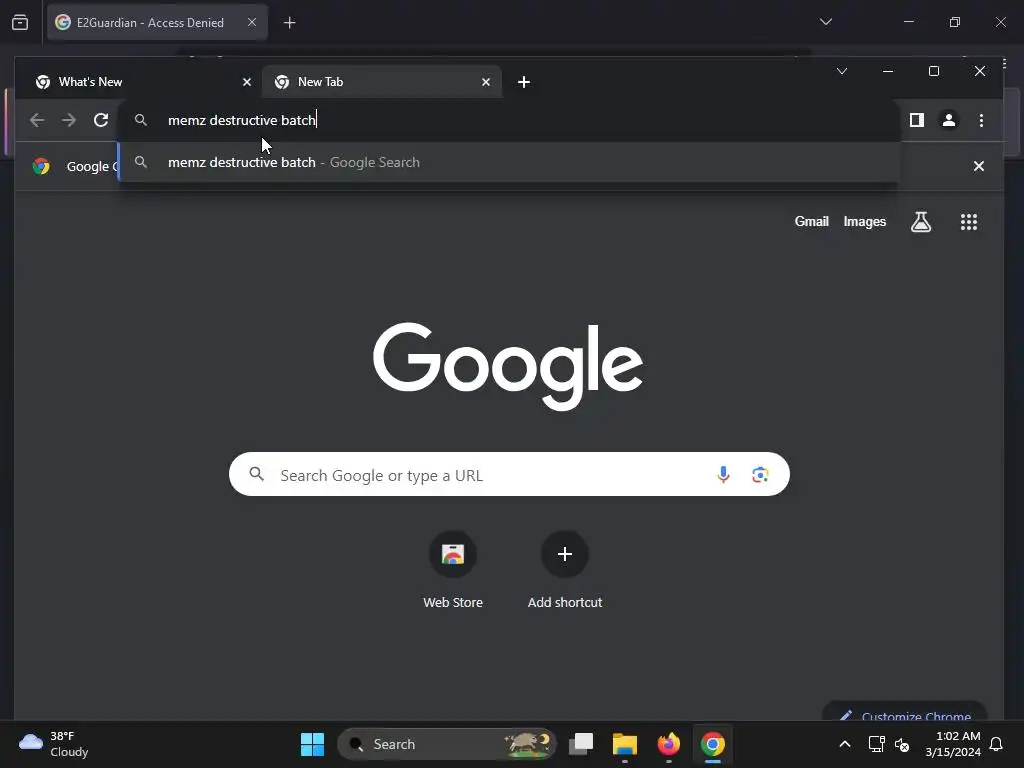
Task: Open the Images link
Action: (x=864, y=221)
